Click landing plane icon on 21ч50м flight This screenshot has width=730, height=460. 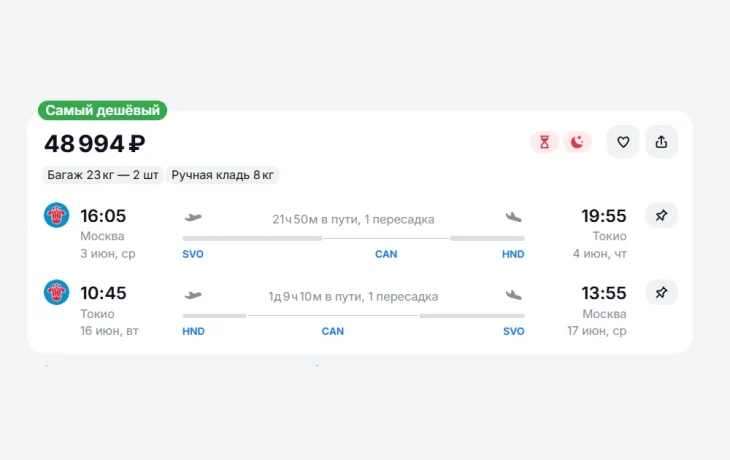(x=514, y=217)
